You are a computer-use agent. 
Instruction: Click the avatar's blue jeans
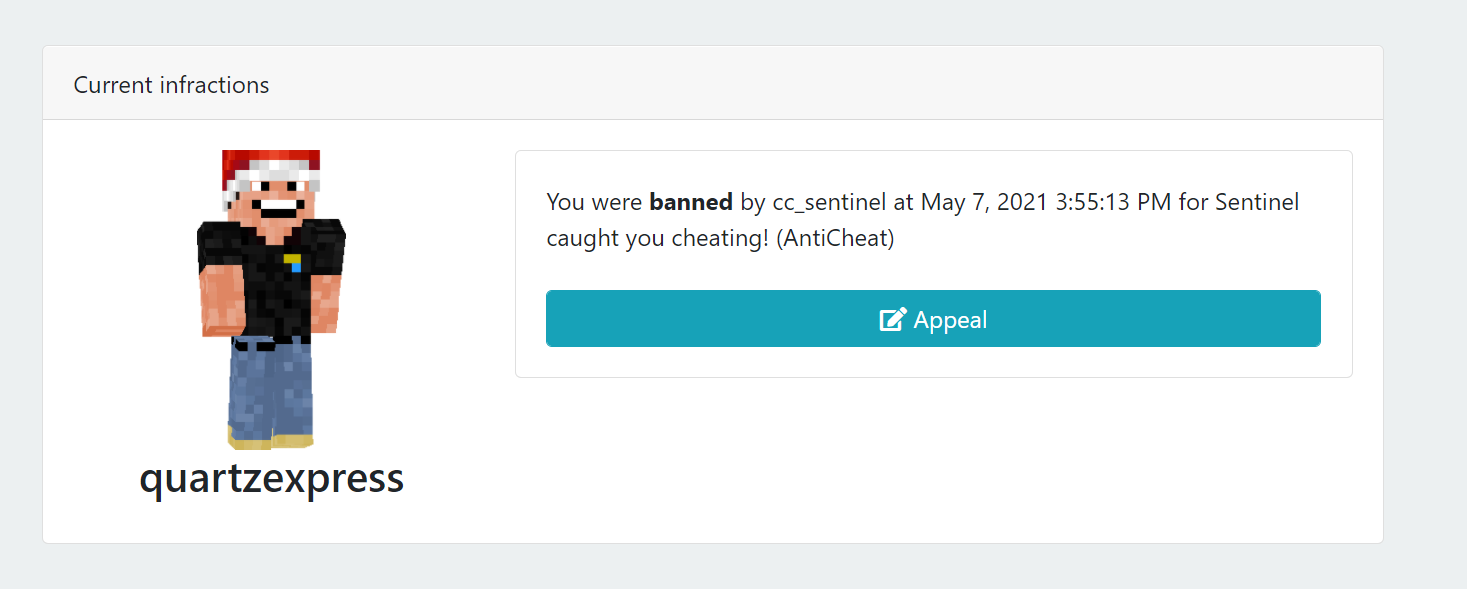[271, 390]
